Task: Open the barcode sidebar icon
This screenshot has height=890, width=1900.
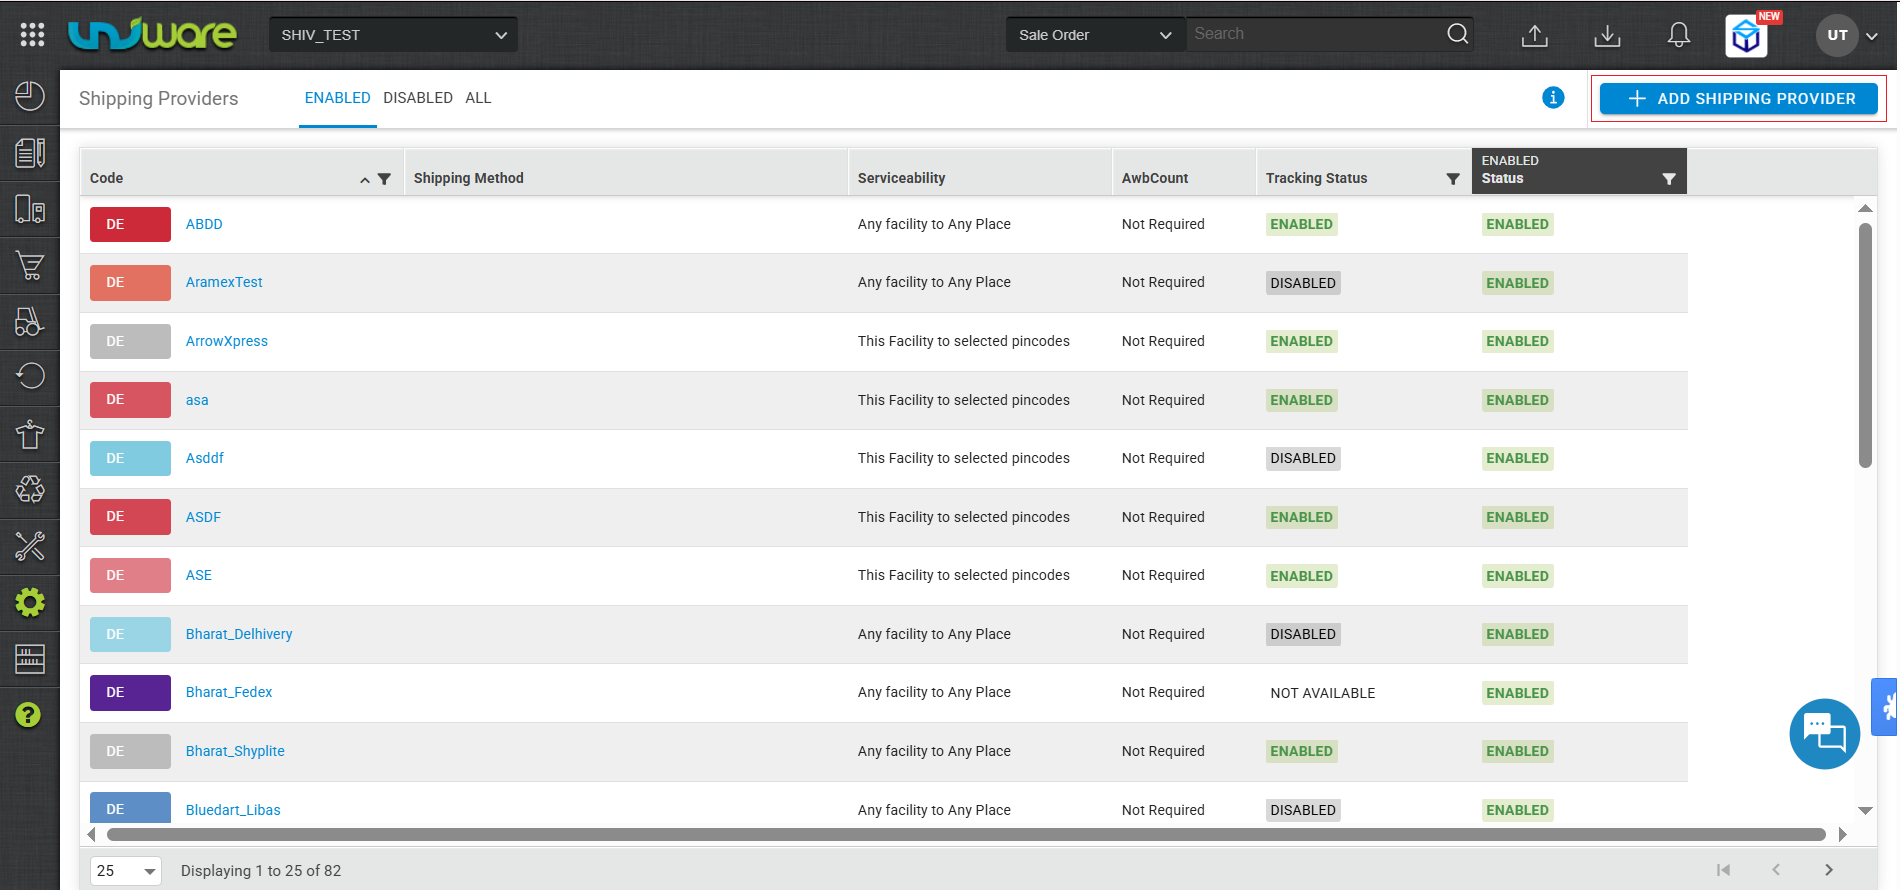Action: (30, 659)
